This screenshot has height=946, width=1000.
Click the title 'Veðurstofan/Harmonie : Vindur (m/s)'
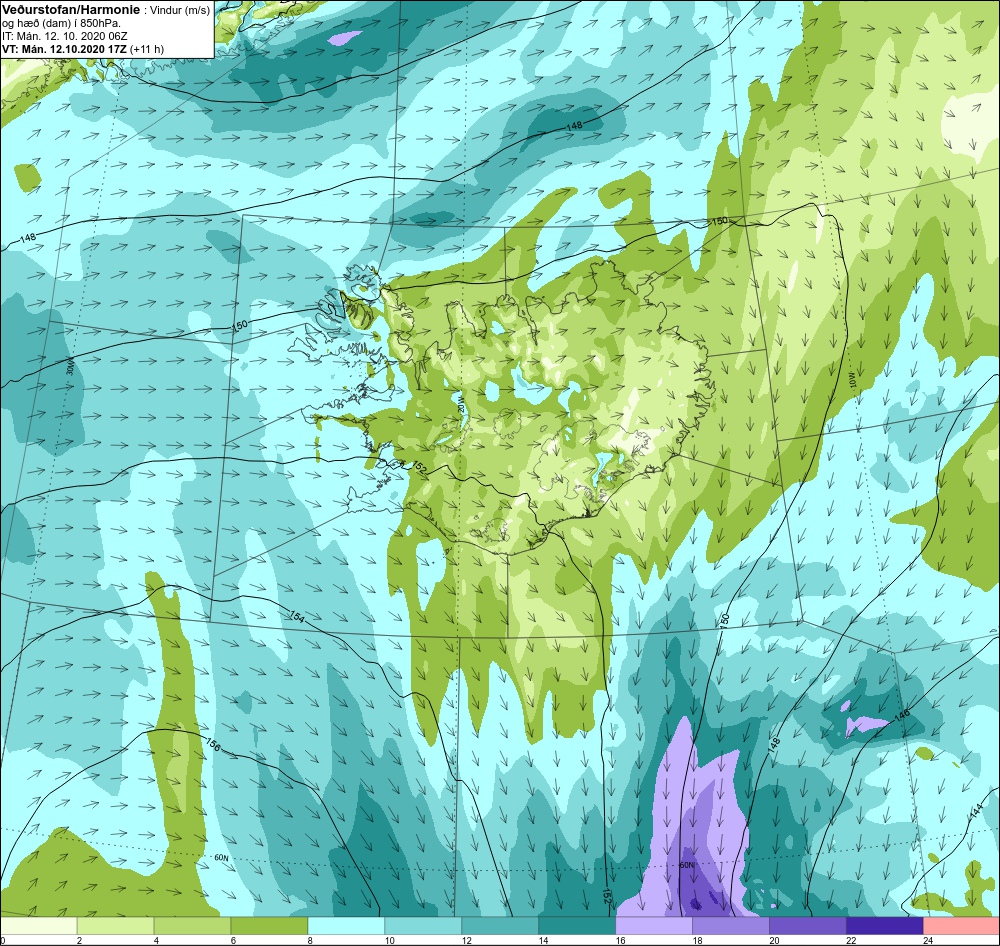106,11
